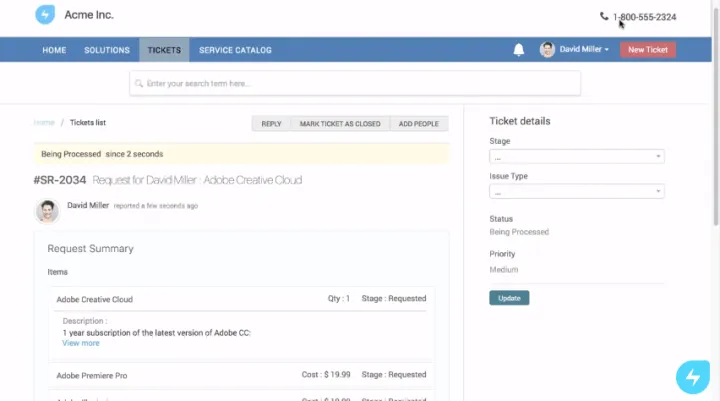Click the phone icon in header

(604, 16)
